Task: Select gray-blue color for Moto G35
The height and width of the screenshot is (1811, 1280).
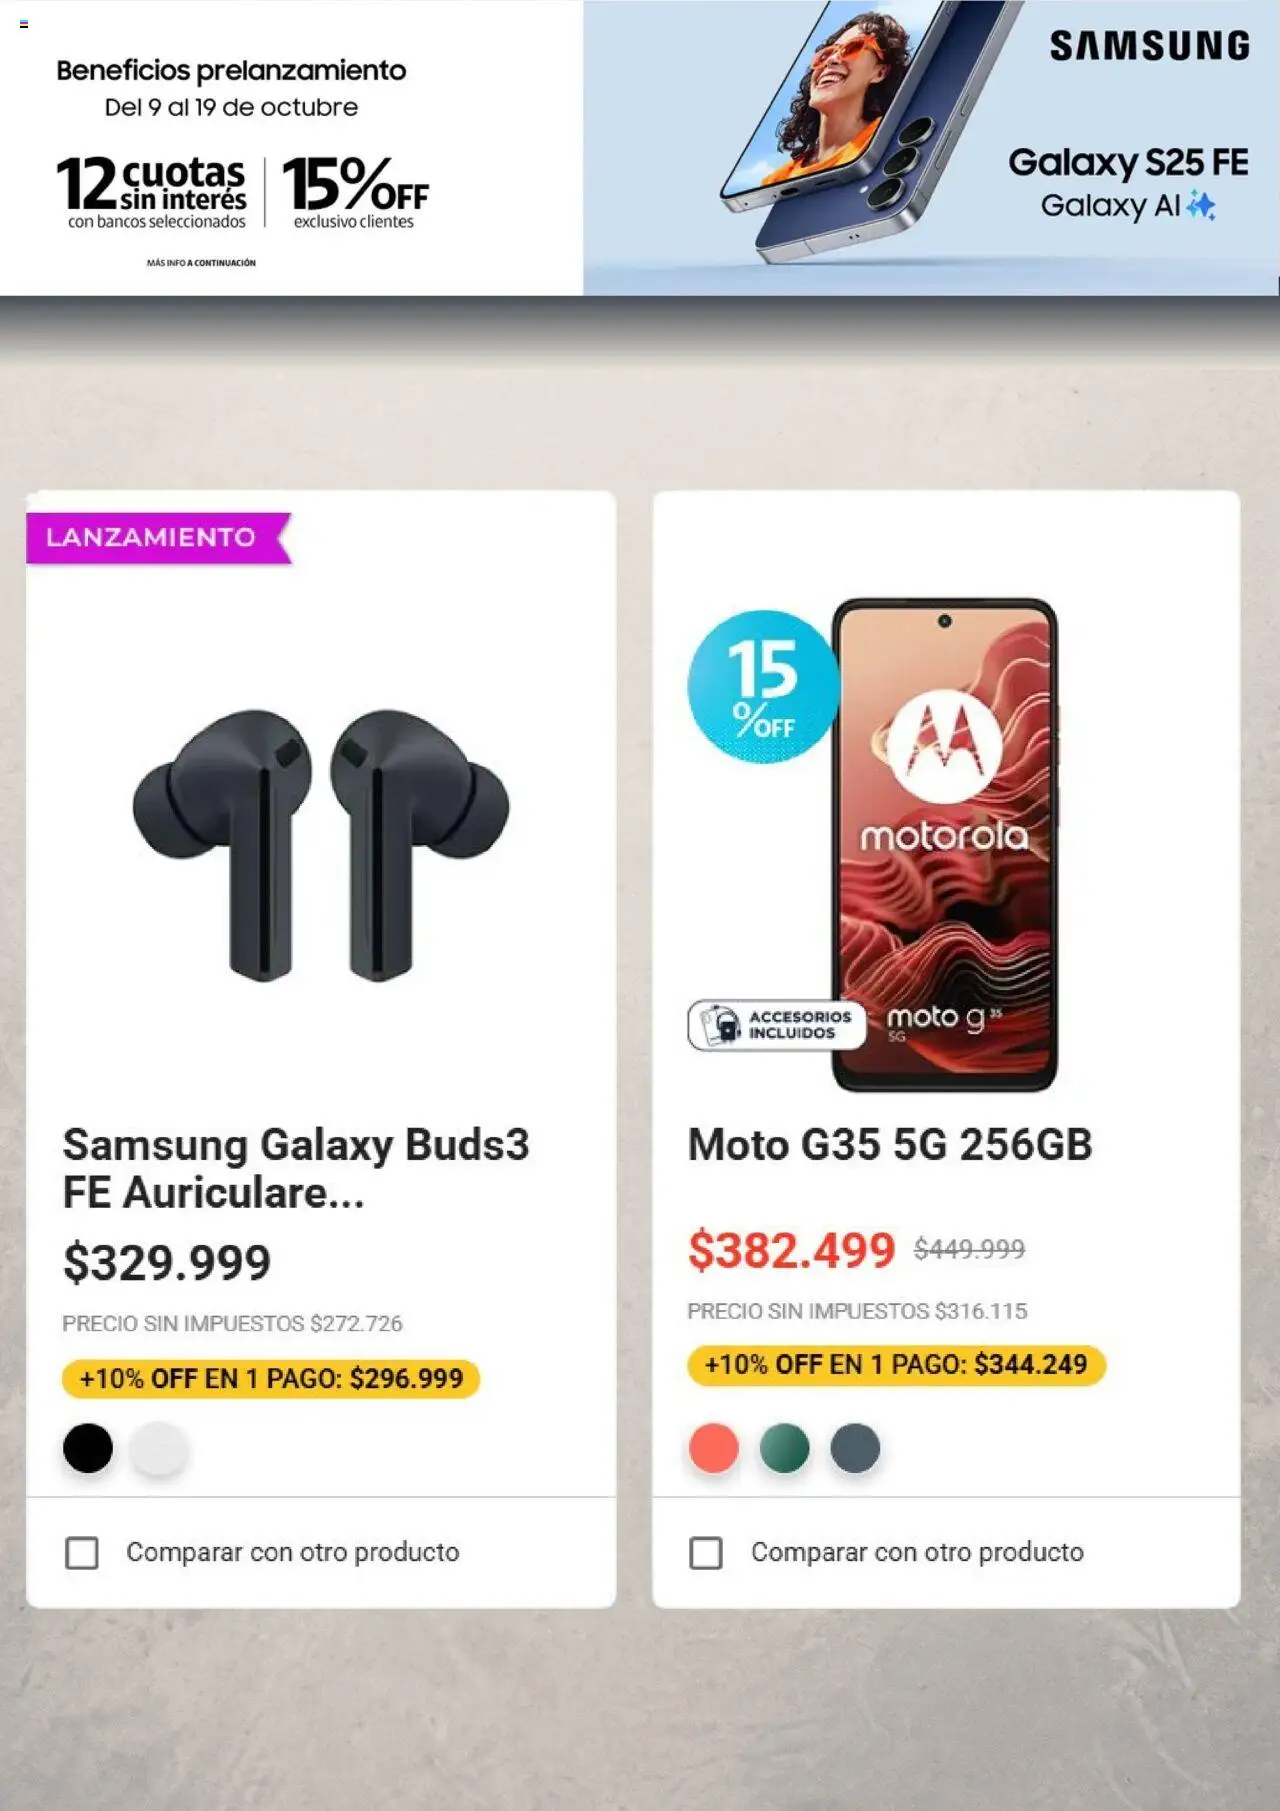Action: [x=855, y=1448]
